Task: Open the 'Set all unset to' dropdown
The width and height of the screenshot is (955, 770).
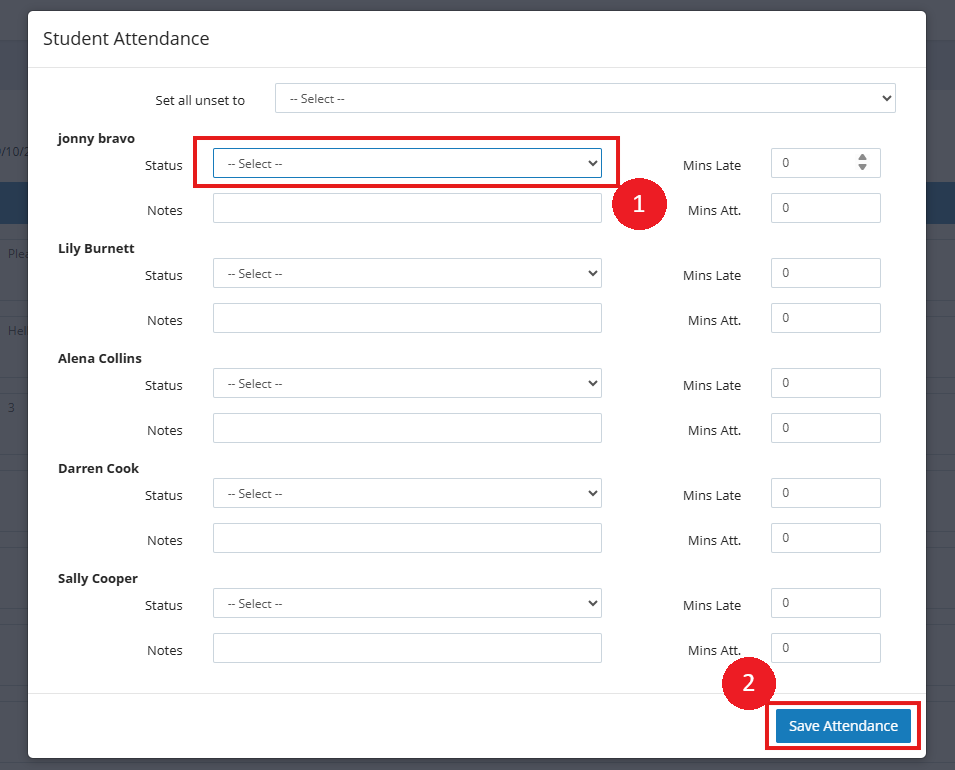Action: point(585,98)
